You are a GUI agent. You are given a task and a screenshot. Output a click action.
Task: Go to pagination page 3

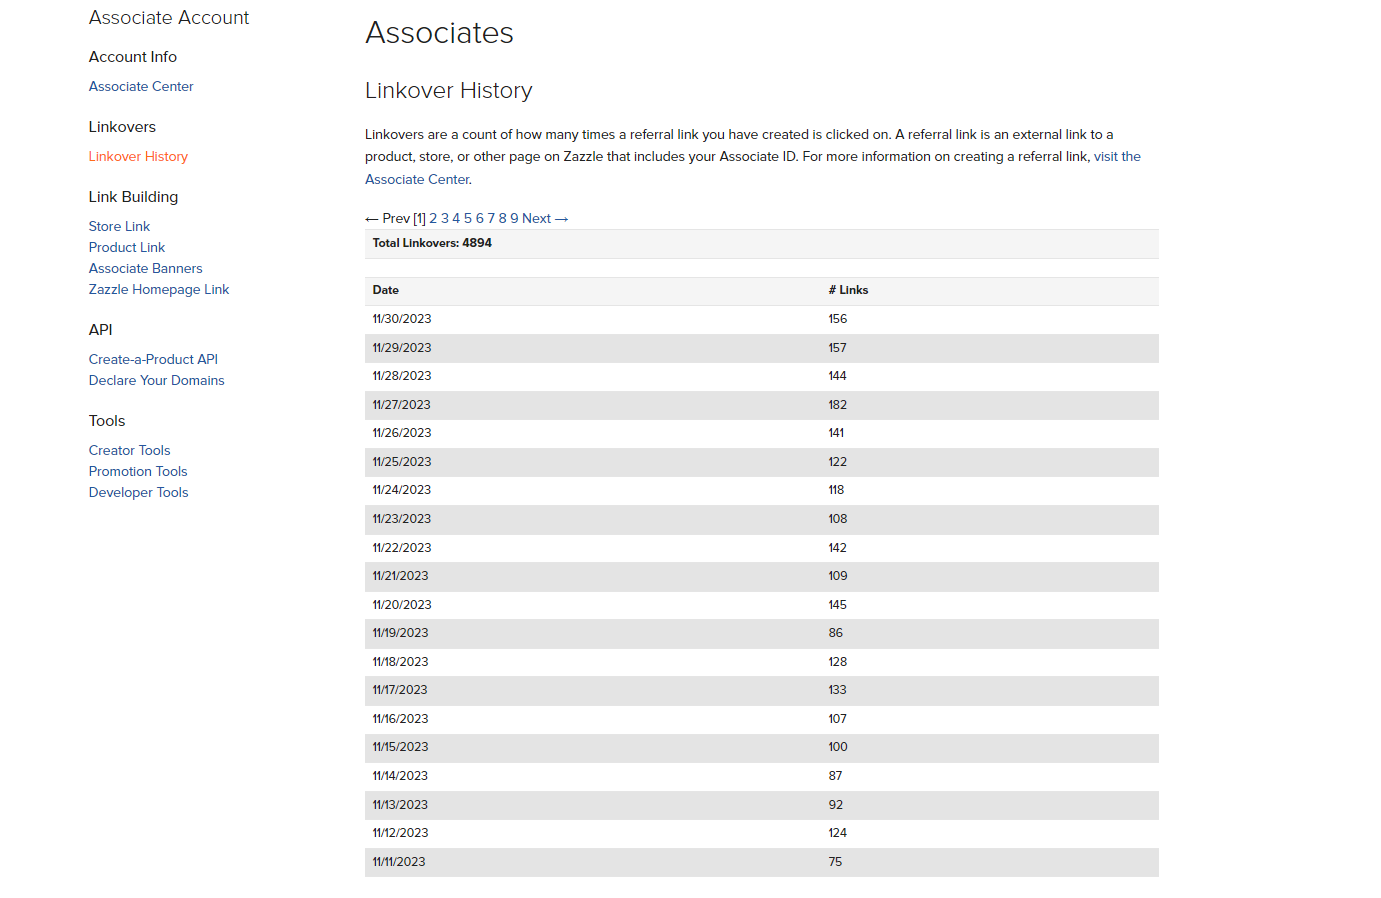point(445,219)
